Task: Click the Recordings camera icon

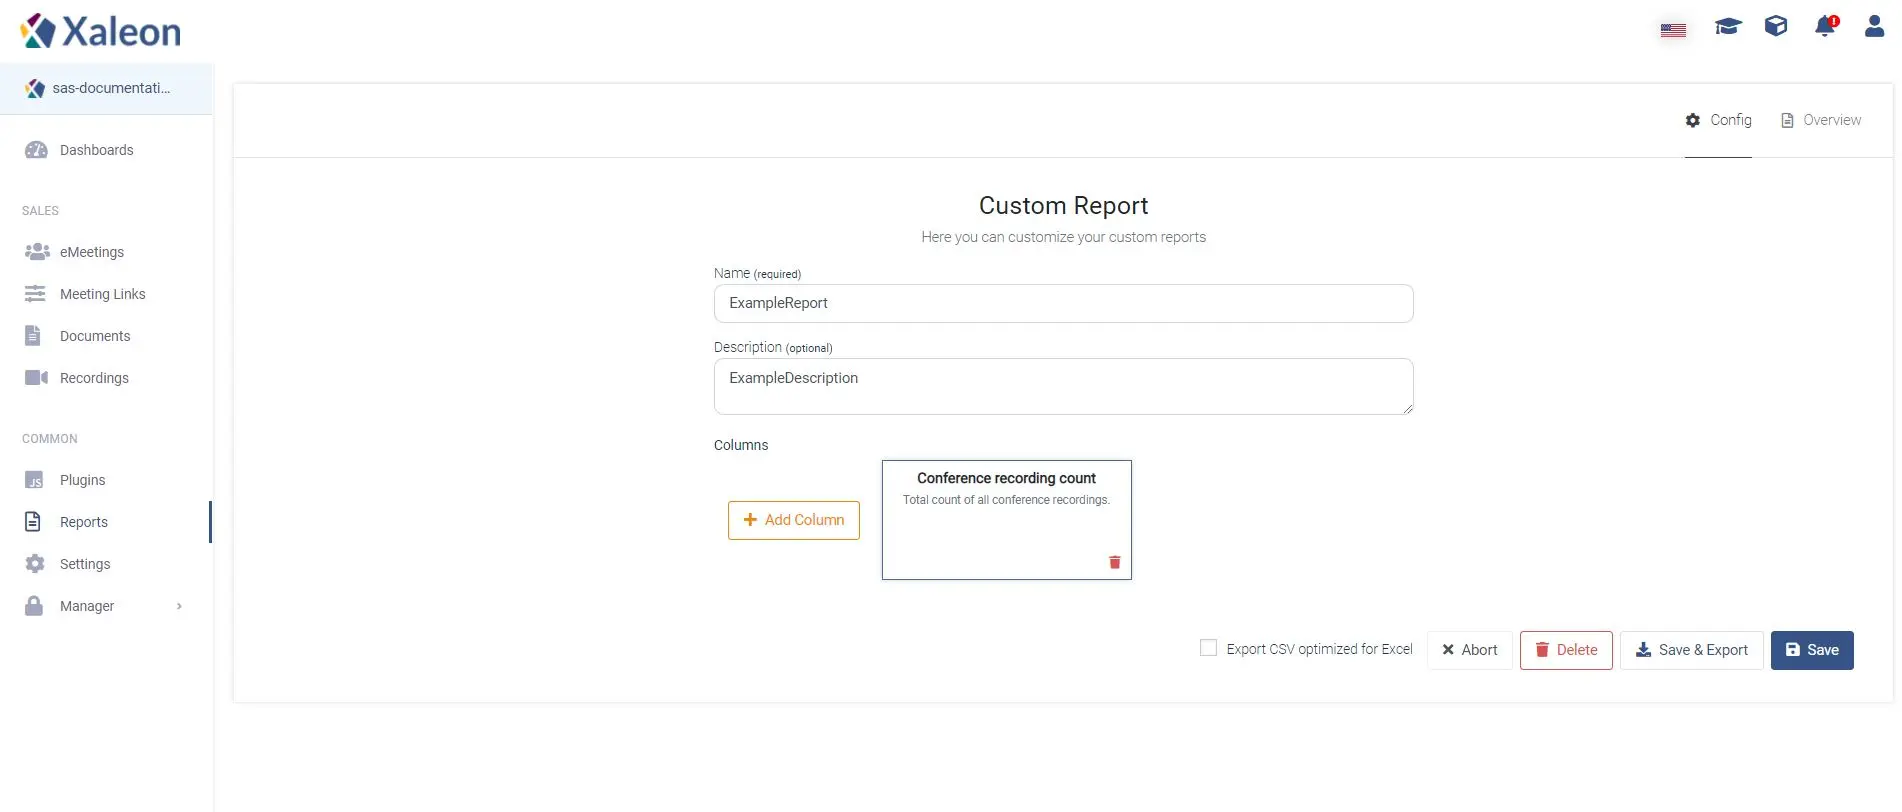Action: [36, 378]
